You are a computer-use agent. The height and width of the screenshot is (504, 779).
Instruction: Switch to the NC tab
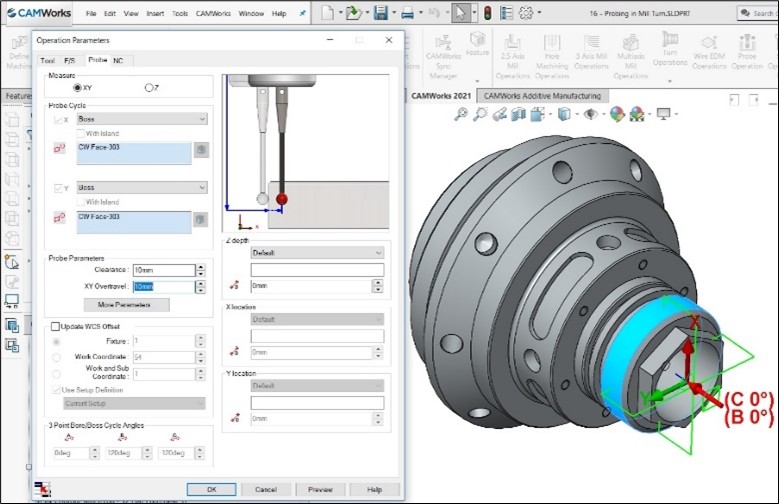[x=118, y=61]
